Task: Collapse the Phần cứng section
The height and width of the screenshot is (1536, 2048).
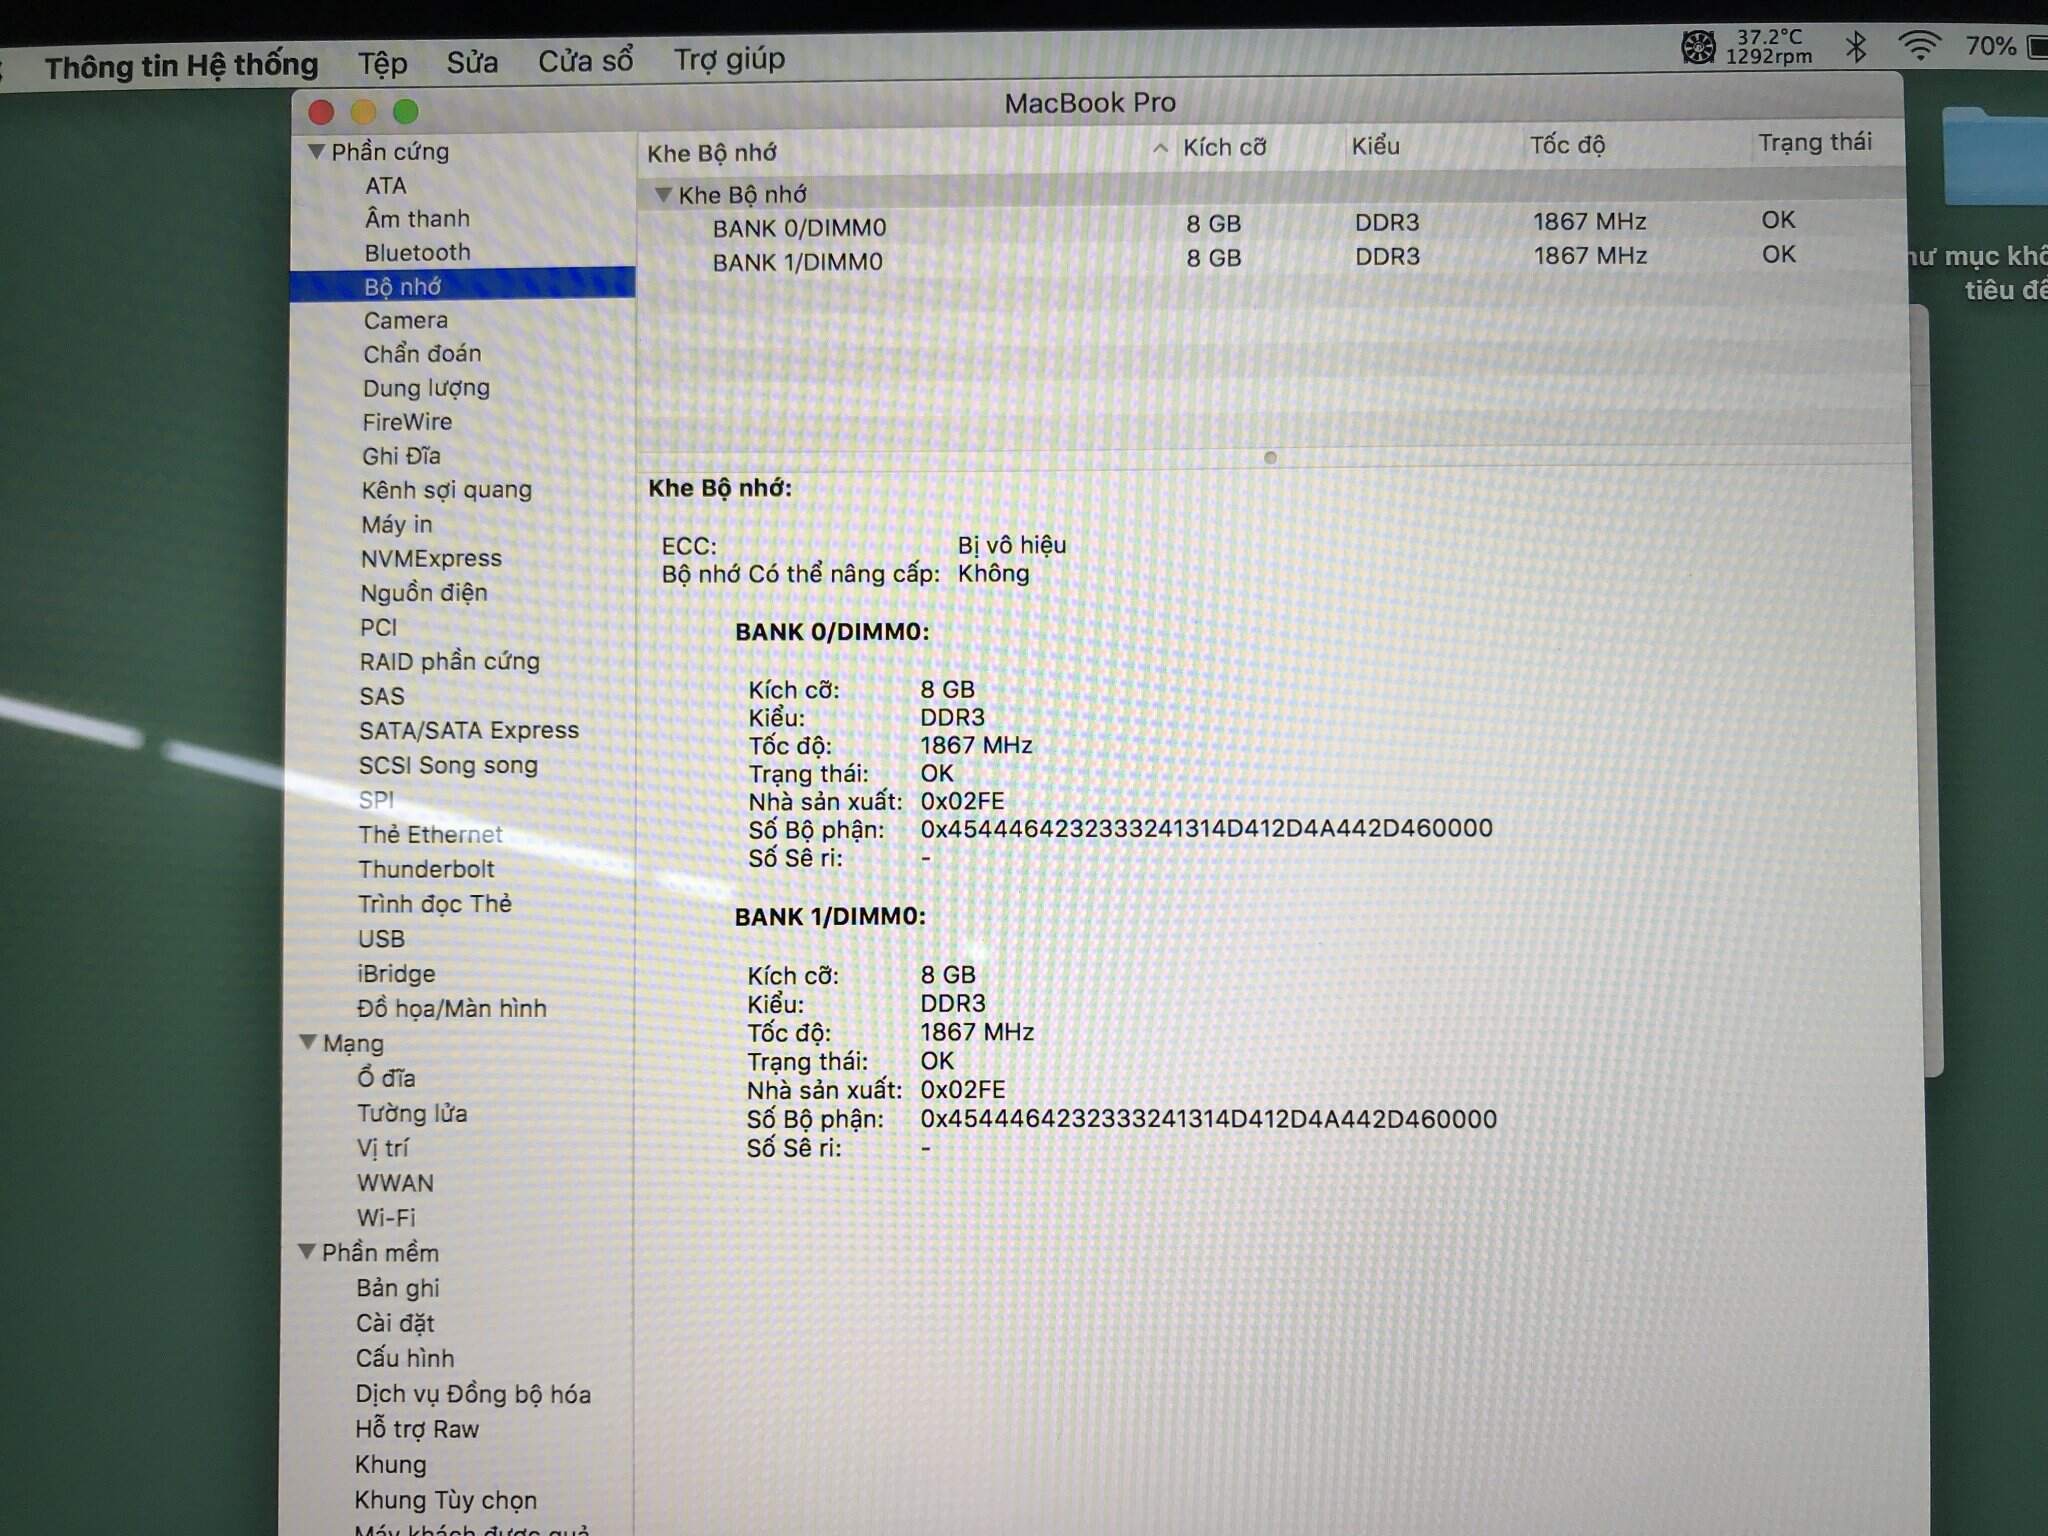Action: click(317, 152)
